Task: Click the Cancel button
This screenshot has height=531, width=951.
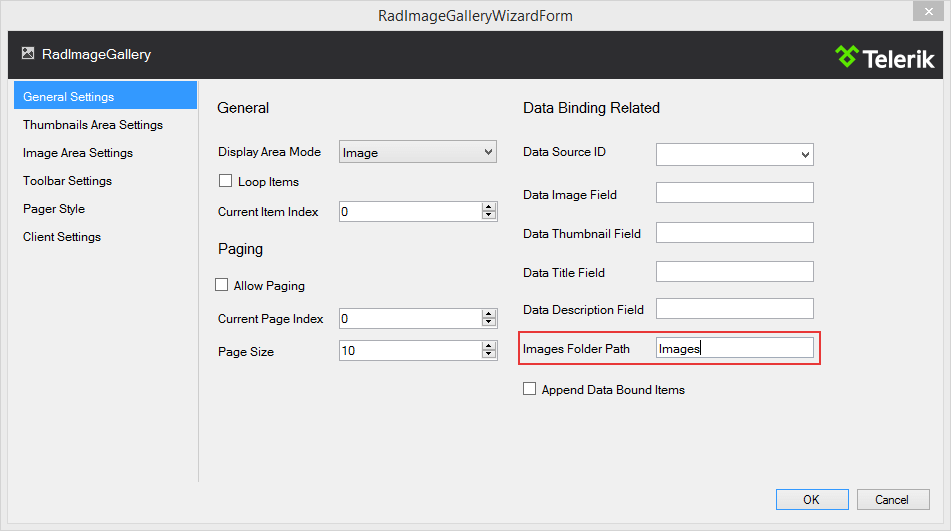Action: click(x=891, y=499)
